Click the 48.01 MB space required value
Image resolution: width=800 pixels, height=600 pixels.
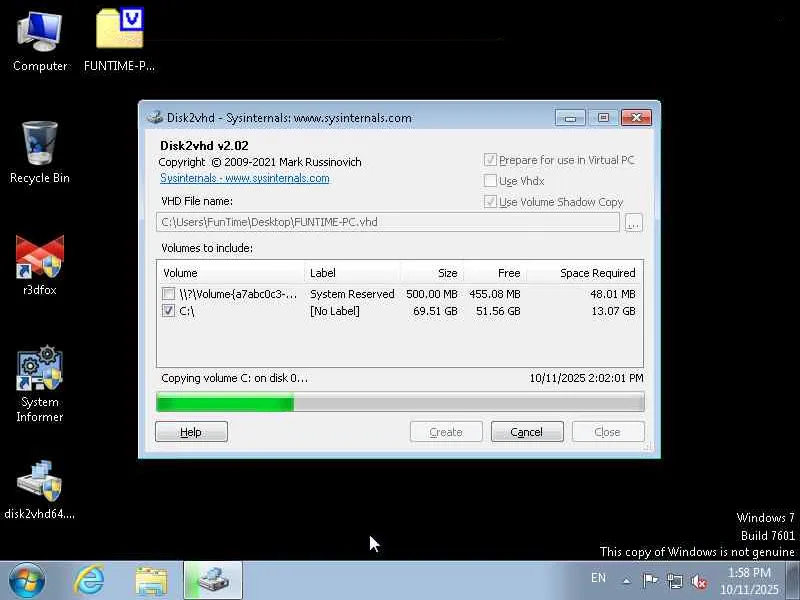[x=613, y=294]
